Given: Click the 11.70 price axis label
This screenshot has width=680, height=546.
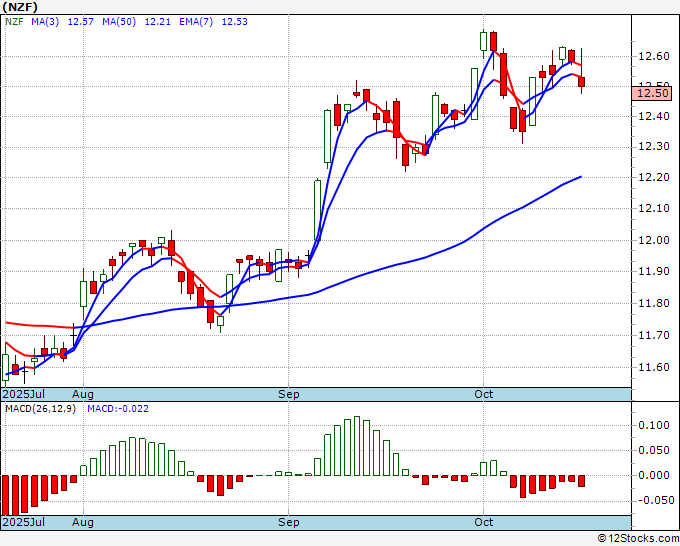Looking at the screenshot, I should [x=654, y=335].
